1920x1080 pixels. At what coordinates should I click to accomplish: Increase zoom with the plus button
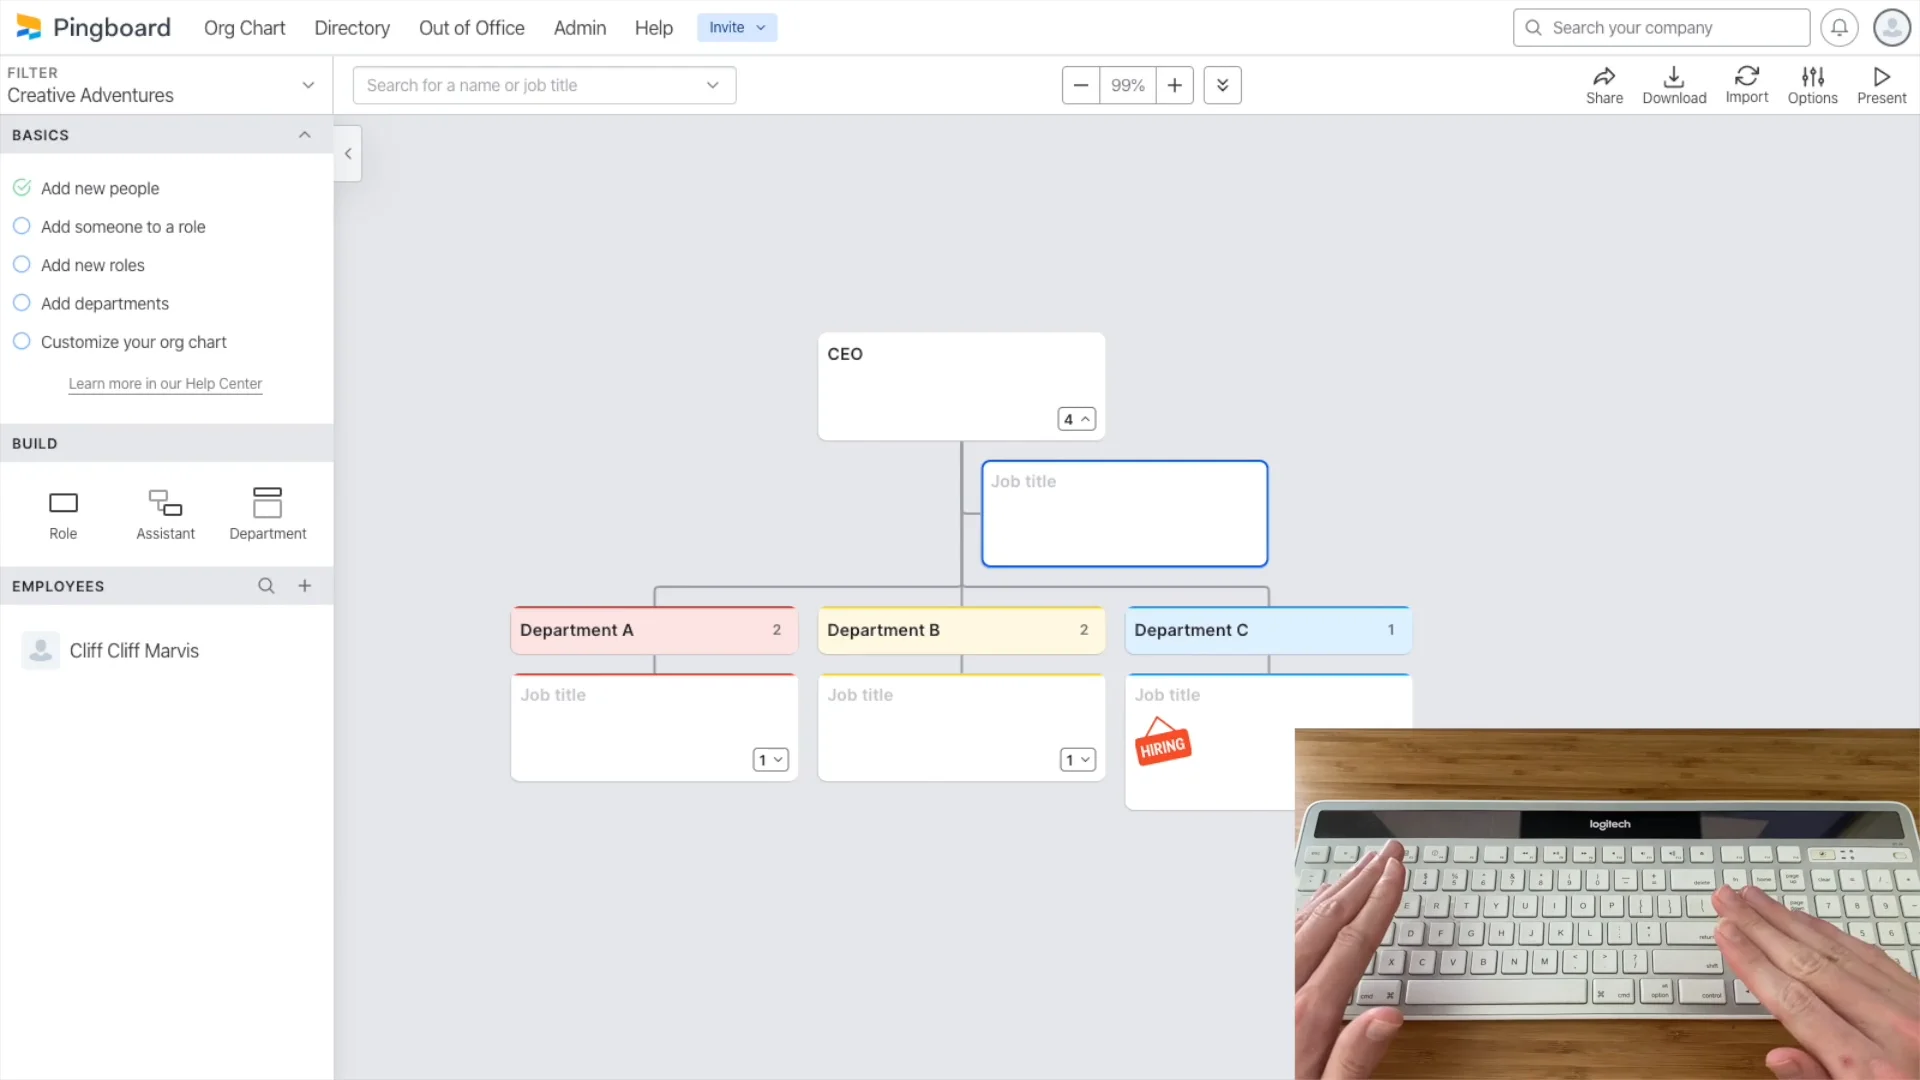(1174, 85)
